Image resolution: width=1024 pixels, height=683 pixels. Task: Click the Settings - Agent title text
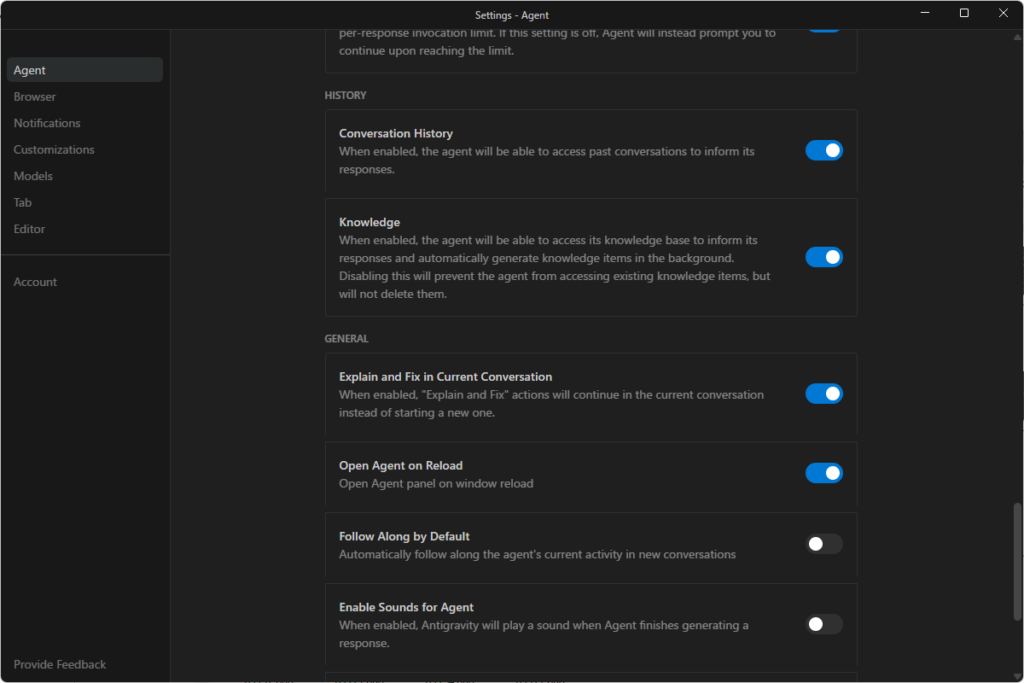tap(511, 15)
